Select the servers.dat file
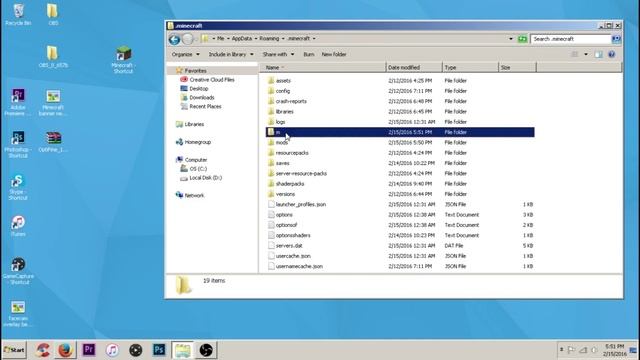The width and height of the screenshot is (640, 360). 289,246
